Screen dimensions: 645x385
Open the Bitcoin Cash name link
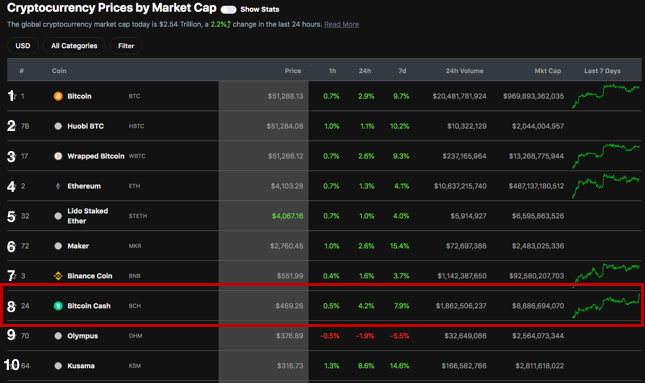[89, 306]
